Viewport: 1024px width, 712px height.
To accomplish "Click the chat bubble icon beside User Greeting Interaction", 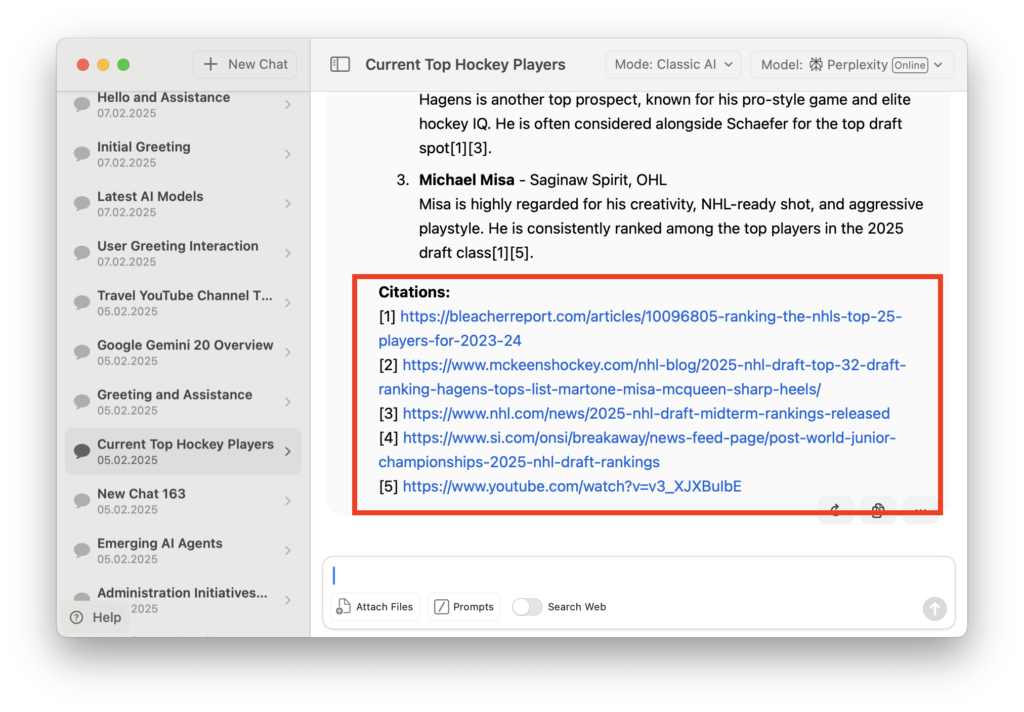I will [82, 253].
